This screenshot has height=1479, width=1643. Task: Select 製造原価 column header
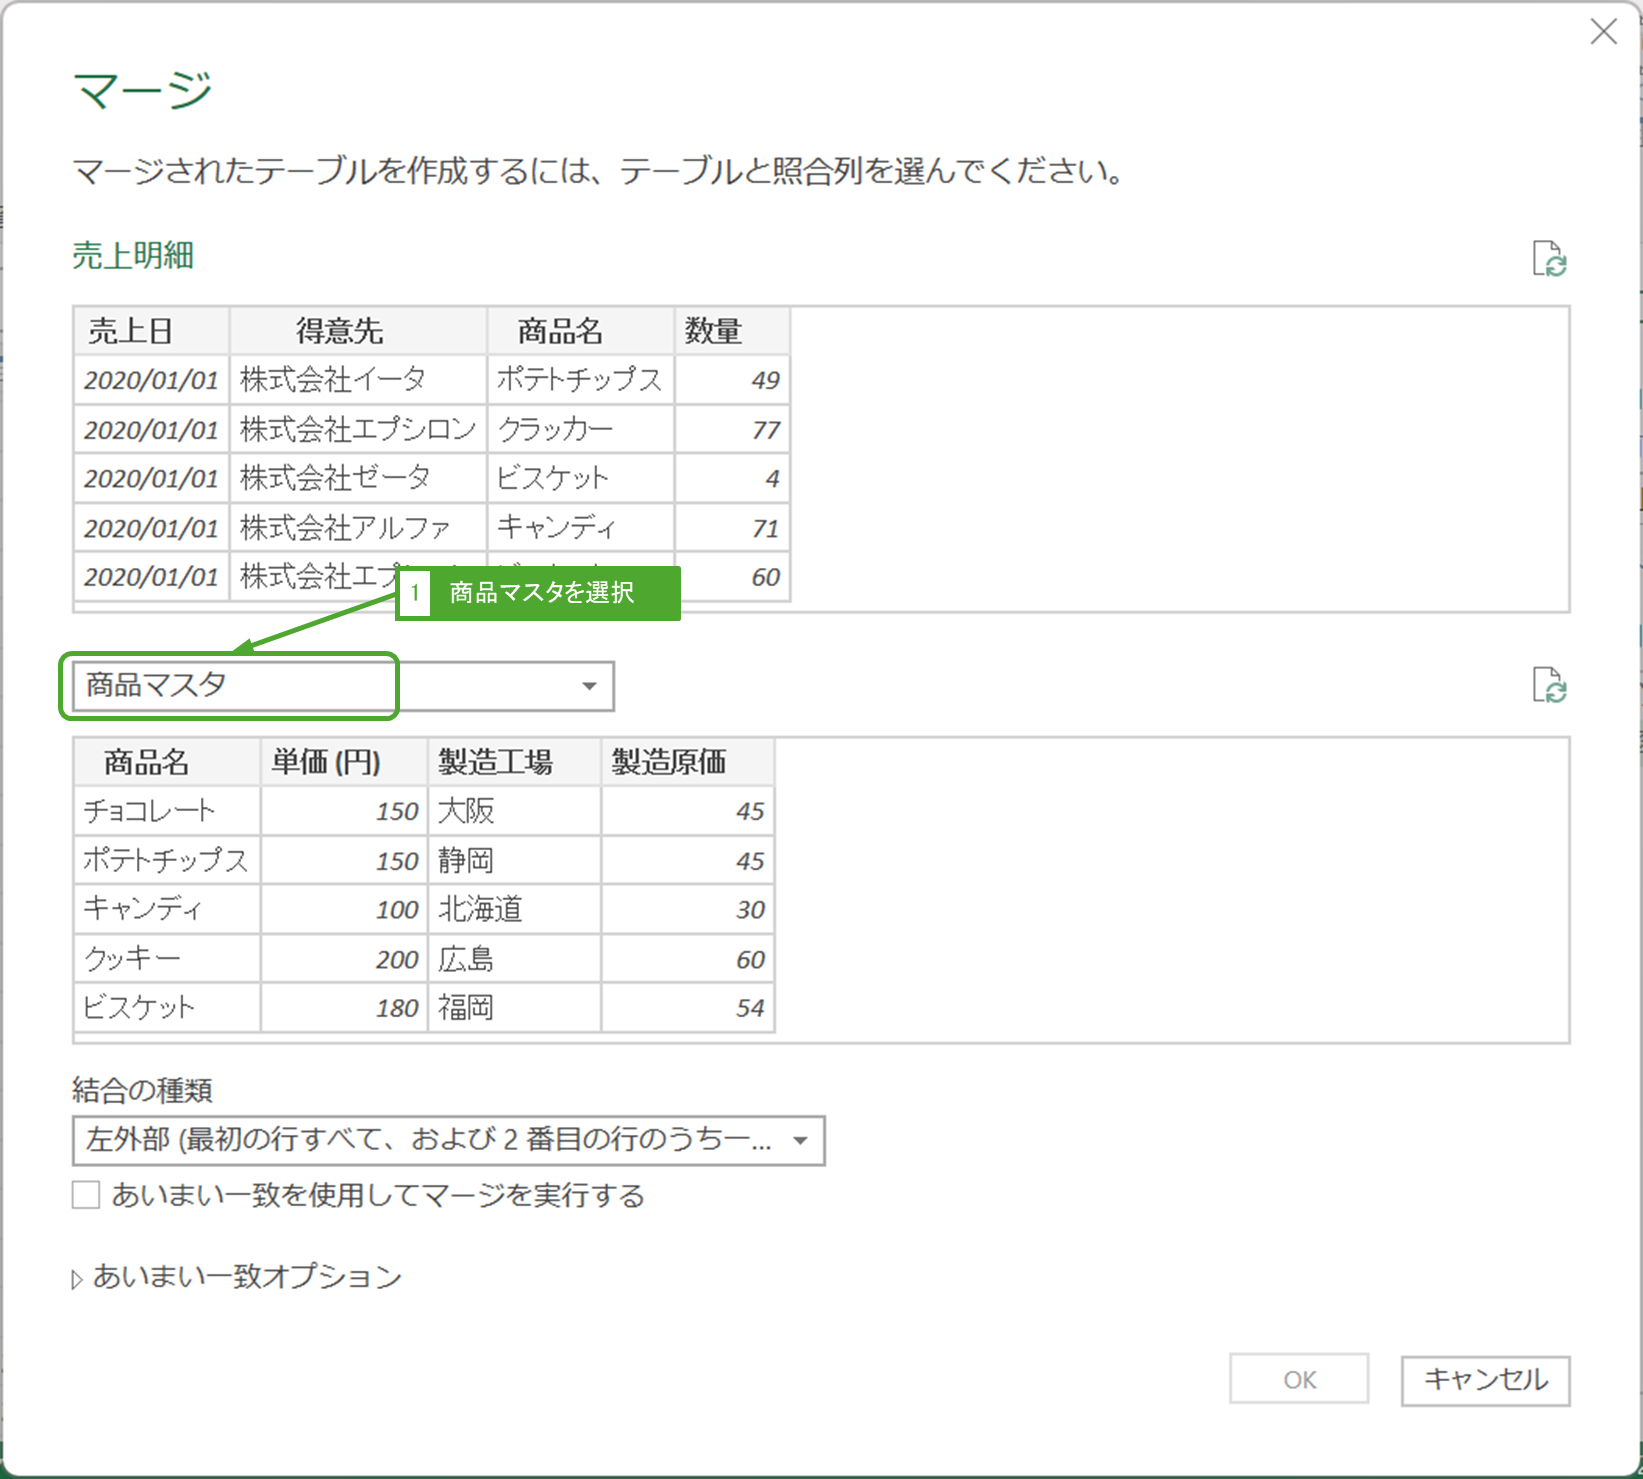(669, 762)
